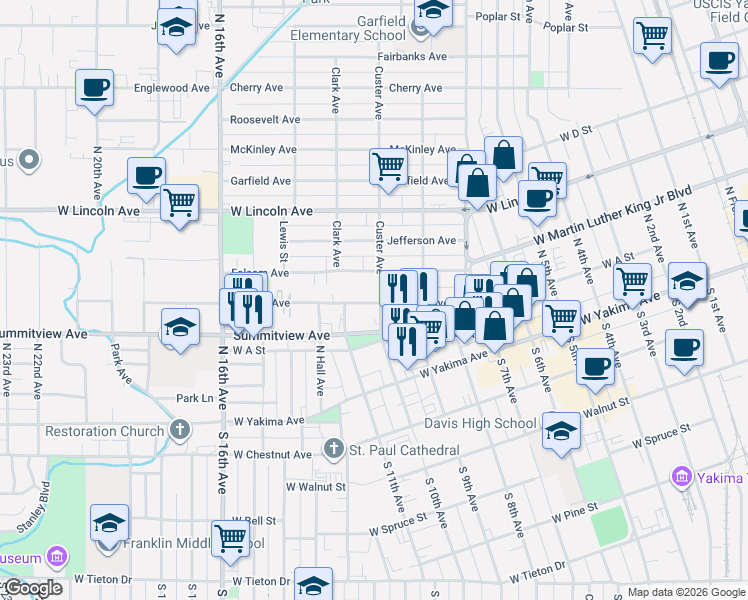Image resolution: width=748 pixels, height=600 pixels.
Task: Click the shopping bag marker near S 7th Ave
Action: [x=494, y=328]
